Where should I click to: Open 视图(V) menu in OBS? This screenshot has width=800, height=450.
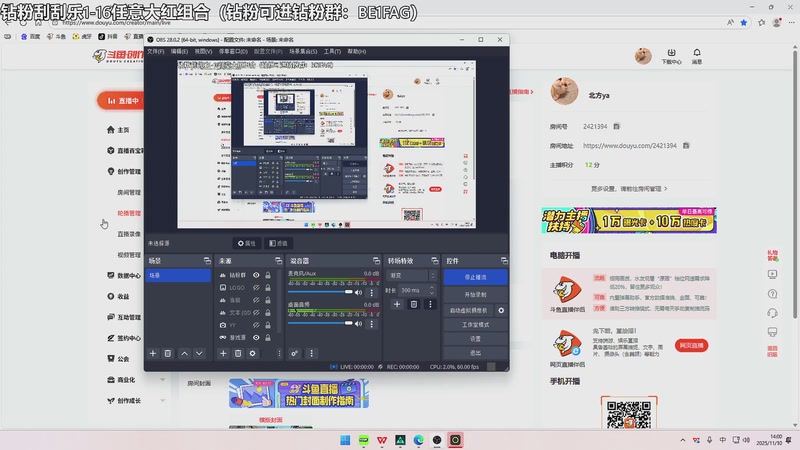[x=203, y=52]
